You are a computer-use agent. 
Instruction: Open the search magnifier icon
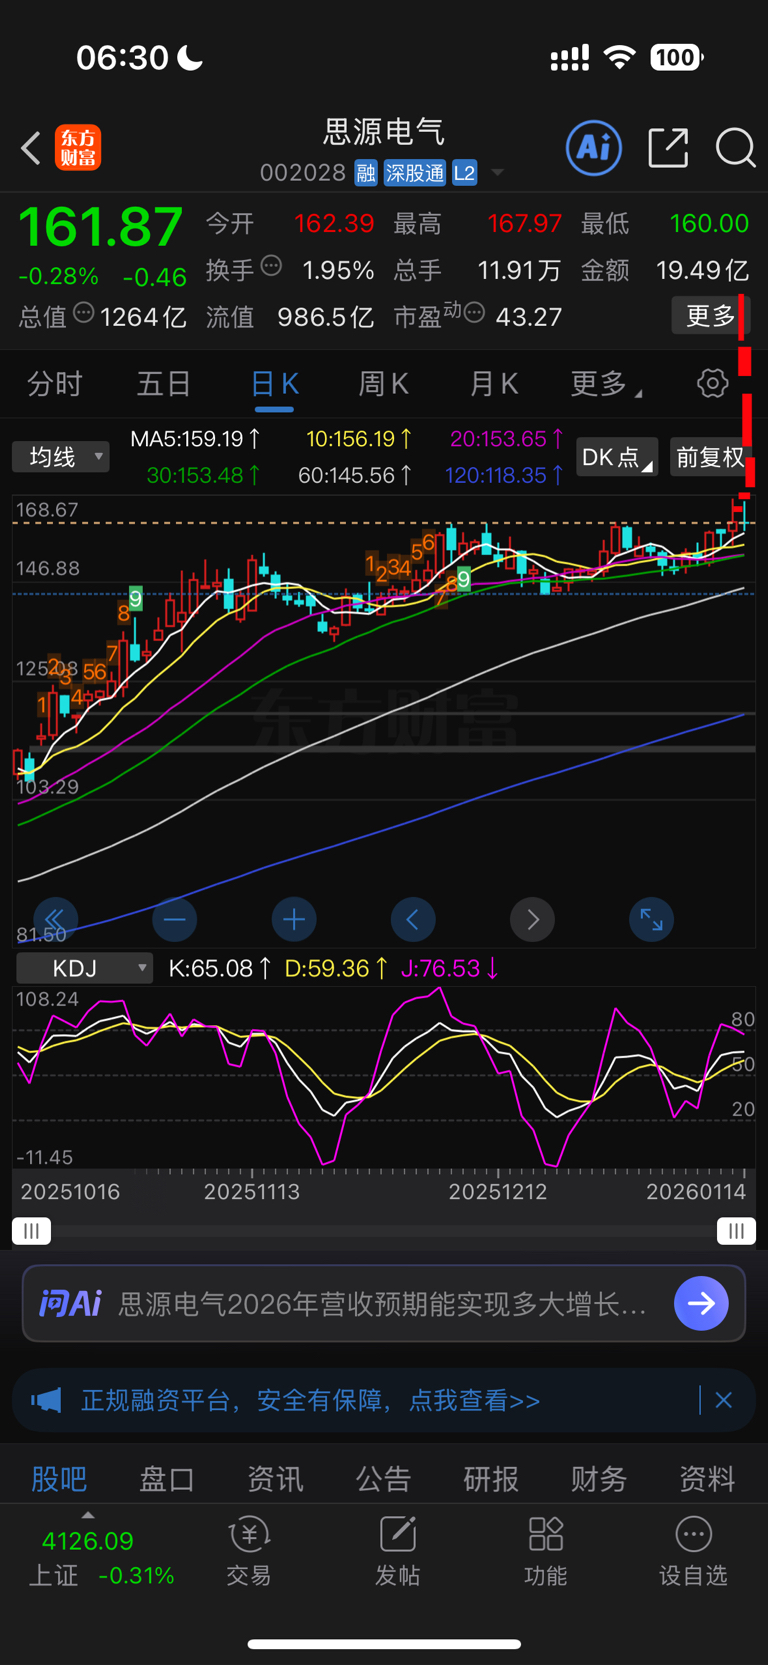735,148
